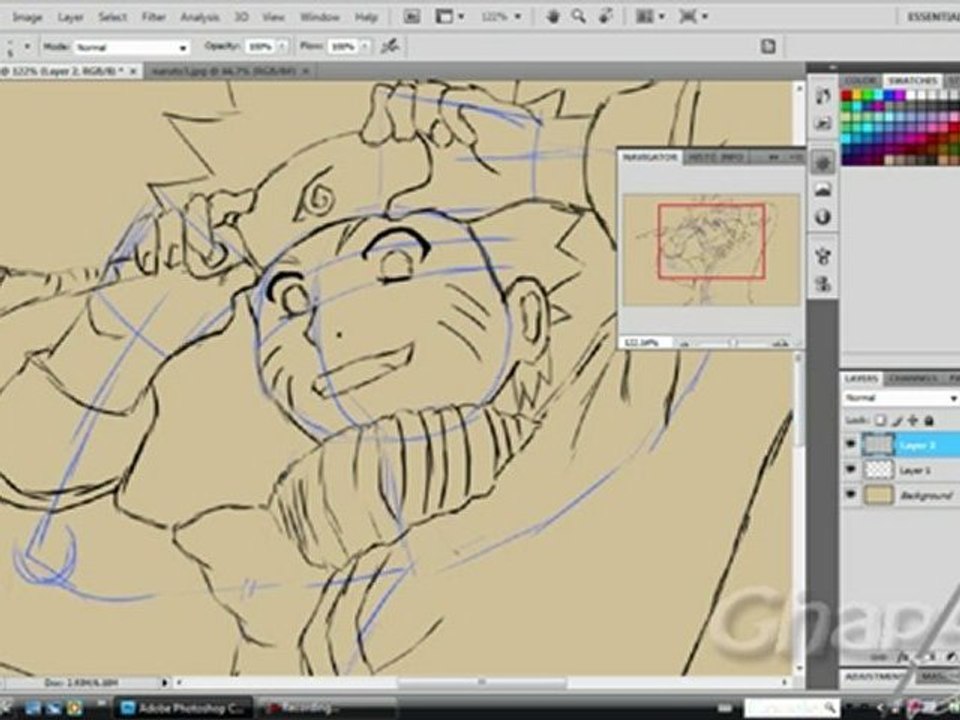Open the Analysis menu
The image size is (960, 720).
200,17
